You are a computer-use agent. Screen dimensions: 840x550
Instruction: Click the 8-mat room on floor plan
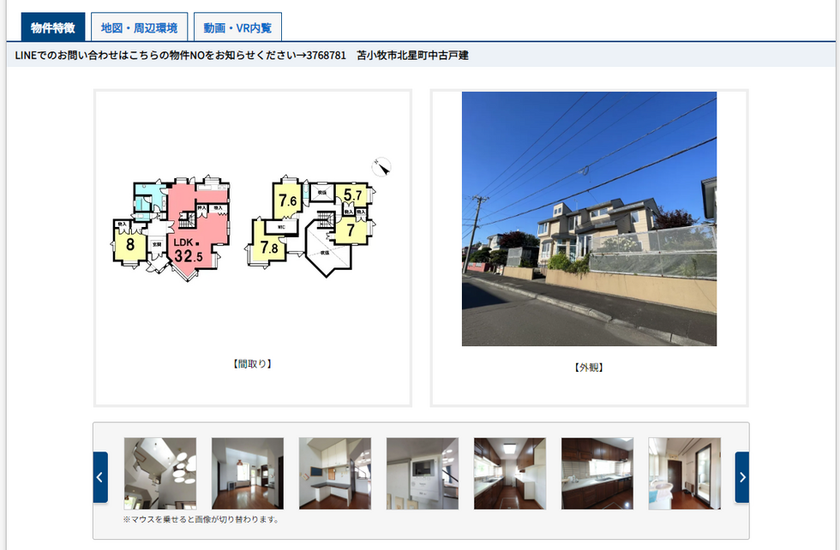tap(130, 244)
